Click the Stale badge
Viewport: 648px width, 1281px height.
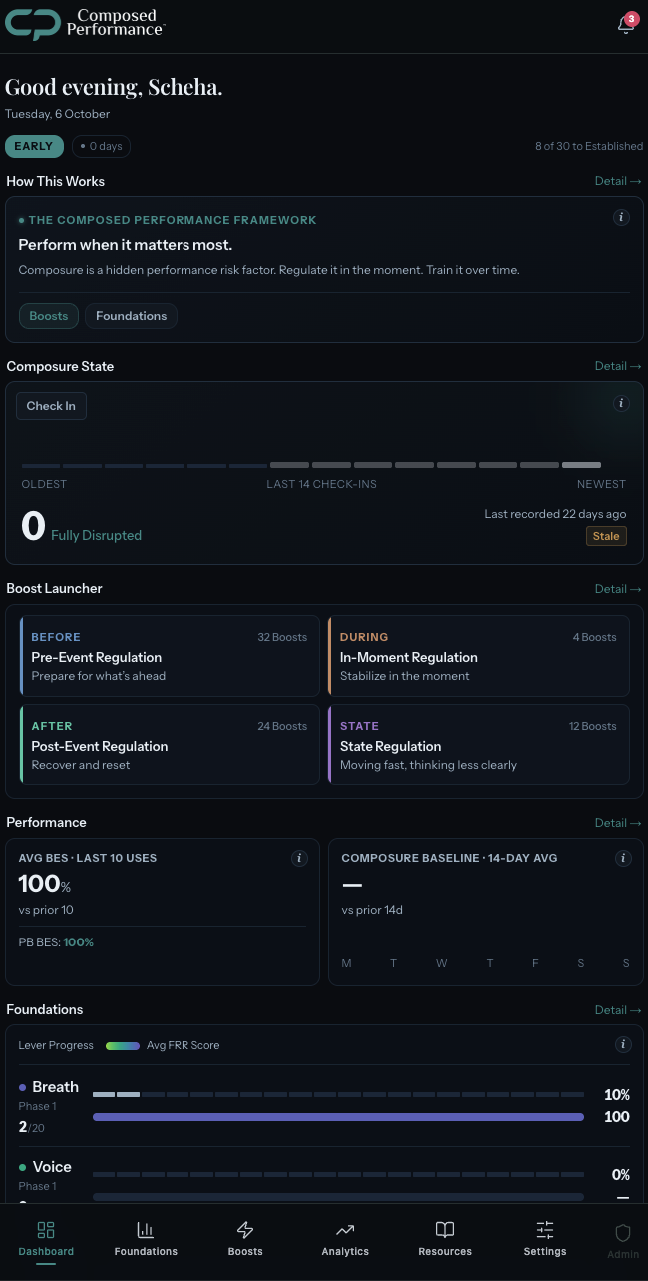606,536
